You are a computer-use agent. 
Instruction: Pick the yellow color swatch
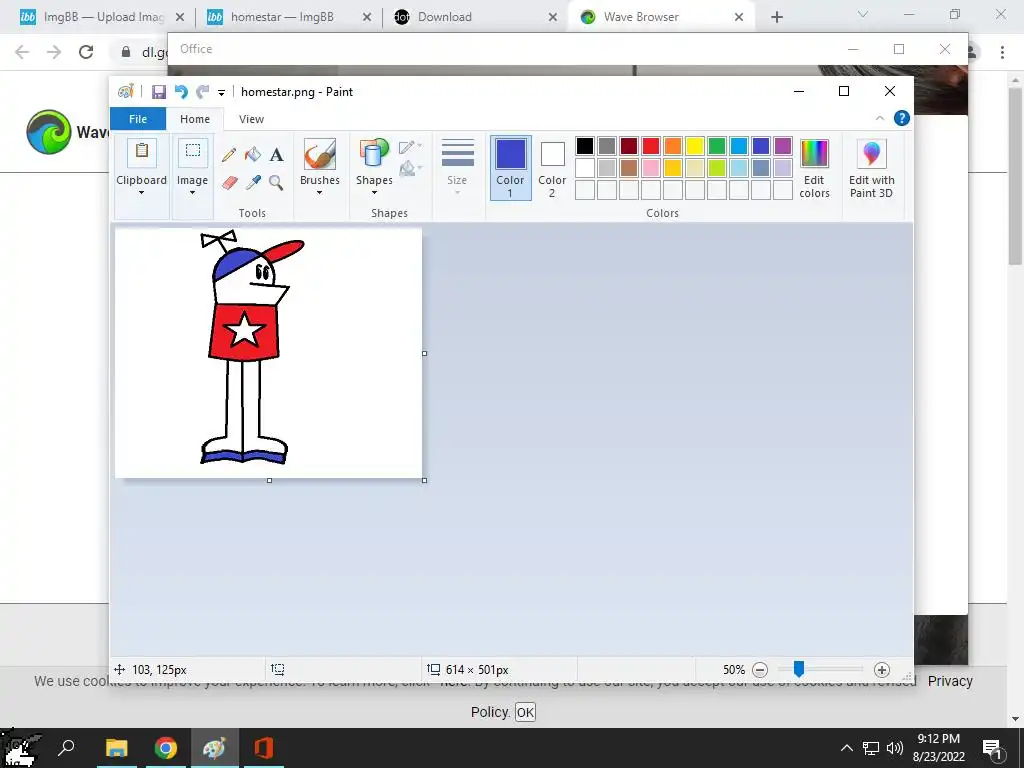point(695,146)
